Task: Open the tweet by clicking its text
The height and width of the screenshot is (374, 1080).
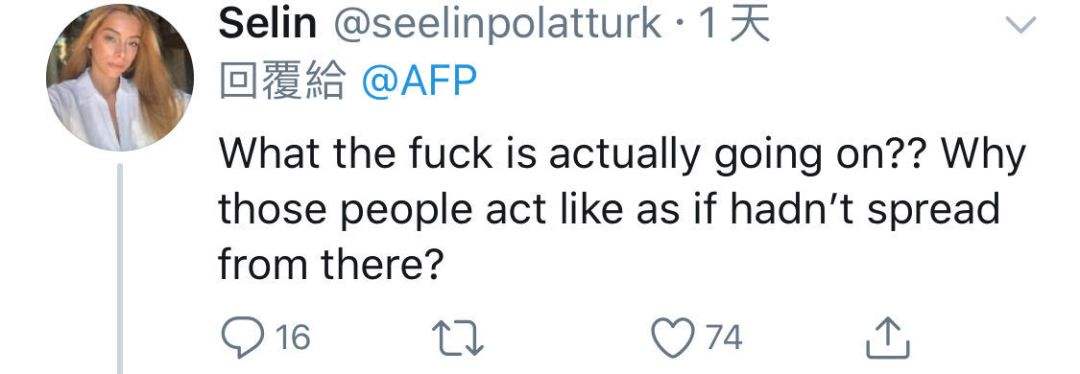Action: pos(622,209)
